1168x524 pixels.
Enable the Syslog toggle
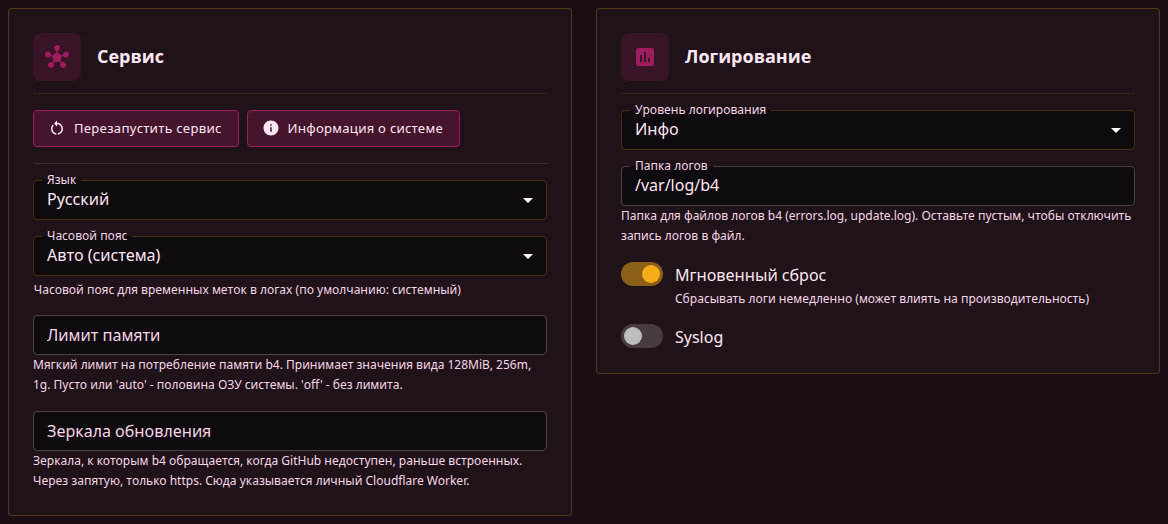point(642,336)
